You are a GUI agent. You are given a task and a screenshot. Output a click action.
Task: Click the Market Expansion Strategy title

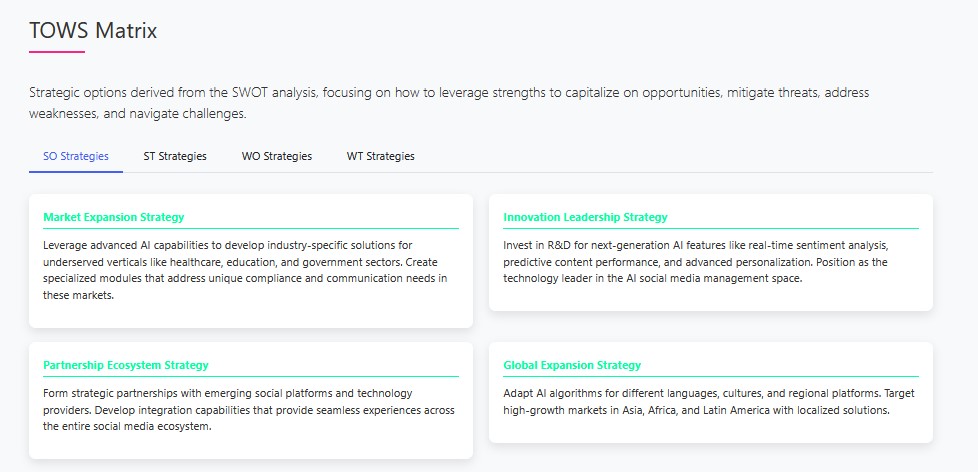(114, 217)
